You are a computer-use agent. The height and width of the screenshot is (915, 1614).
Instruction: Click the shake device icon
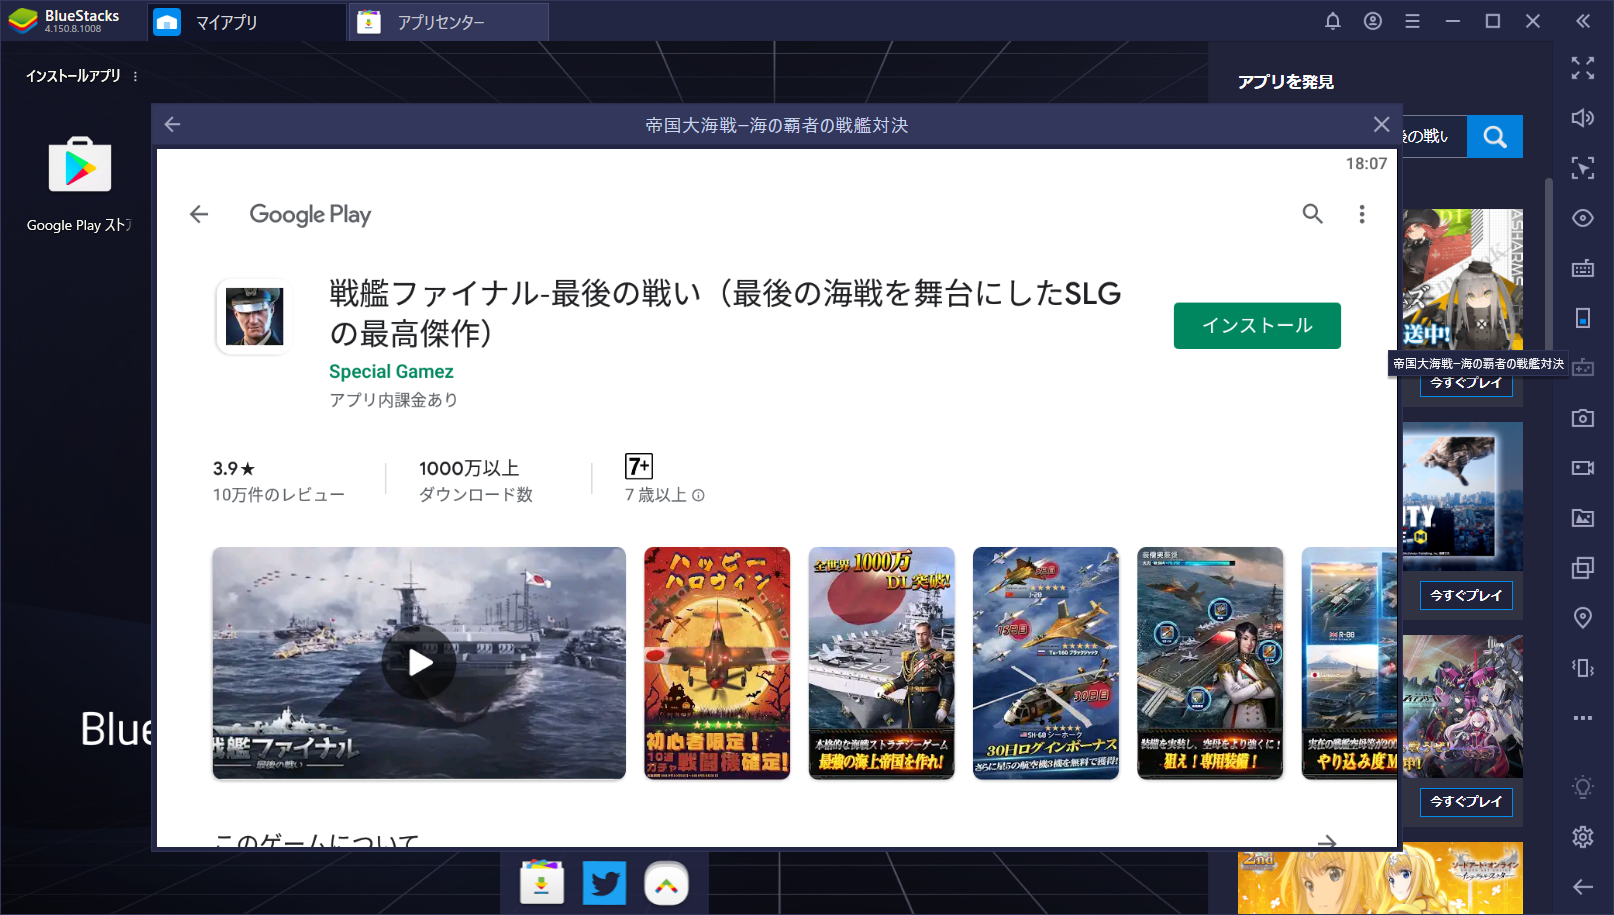pos(1583,668)
